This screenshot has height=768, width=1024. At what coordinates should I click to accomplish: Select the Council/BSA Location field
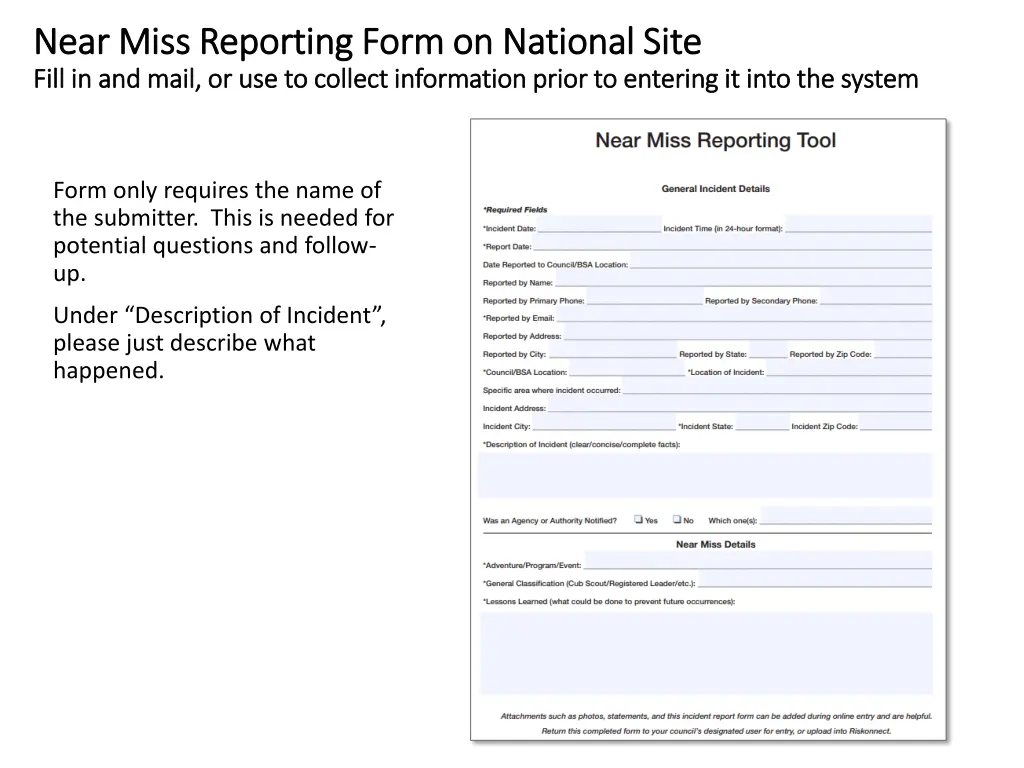pos(625,373)
